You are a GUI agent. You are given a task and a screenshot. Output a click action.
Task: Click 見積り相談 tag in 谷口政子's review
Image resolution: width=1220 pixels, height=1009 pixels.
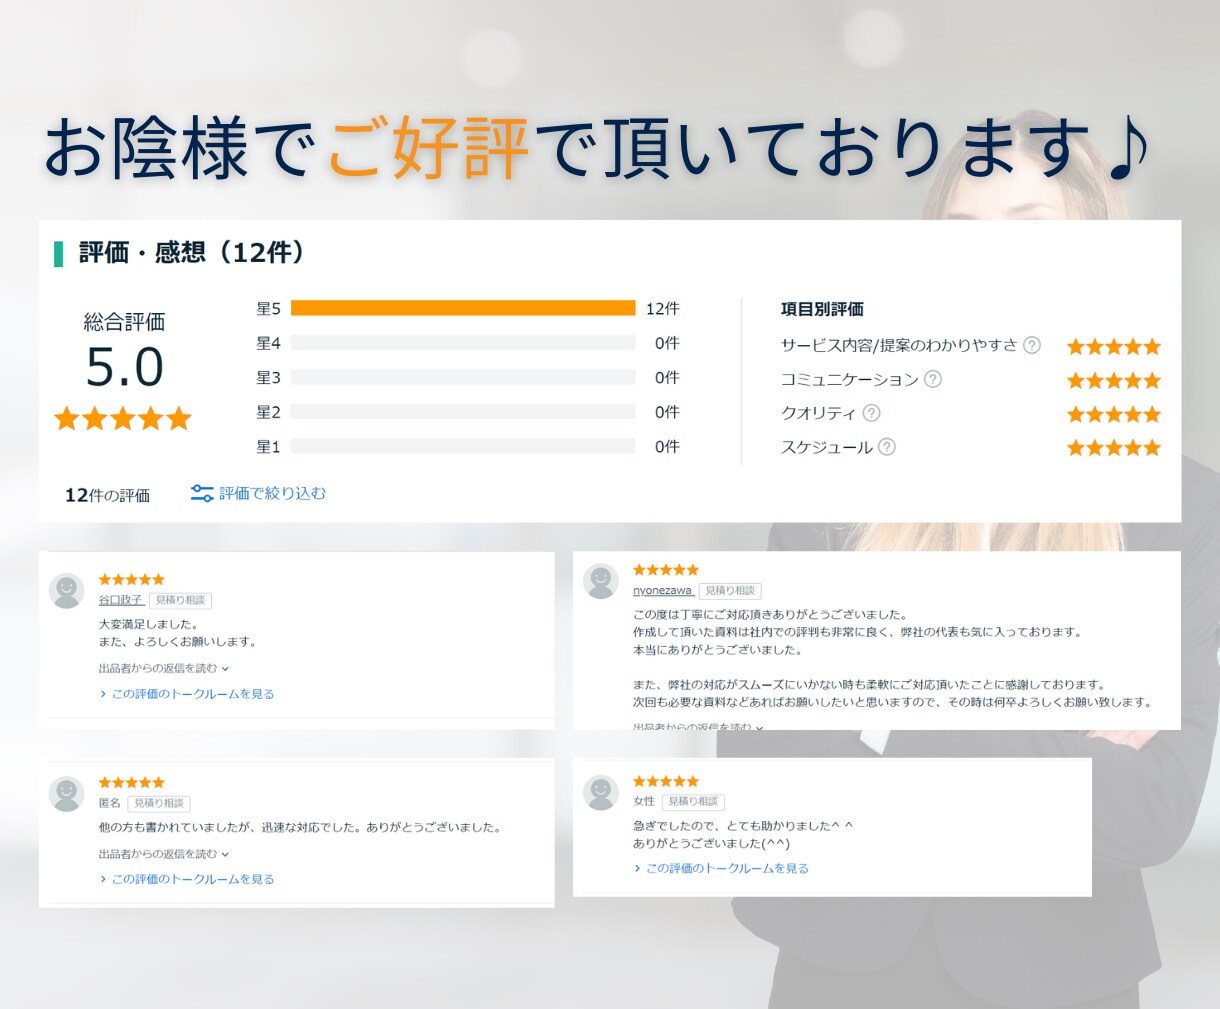tap(180, 600)
